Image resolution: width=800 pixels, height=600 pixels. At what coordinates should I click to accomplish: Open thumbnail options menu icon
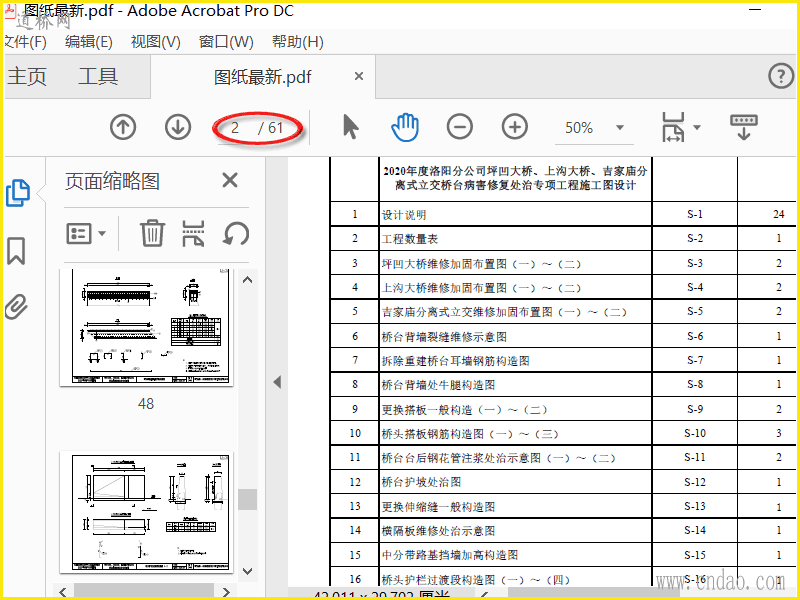click(x=86, y=234)
